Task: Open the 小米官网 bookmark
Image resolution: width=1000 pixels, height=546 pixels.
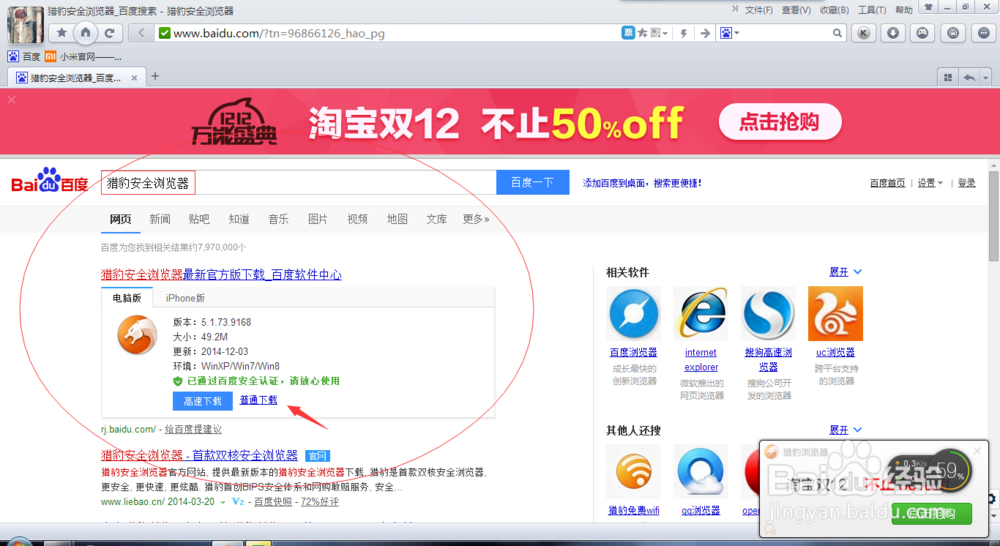Action: (83, 57)
